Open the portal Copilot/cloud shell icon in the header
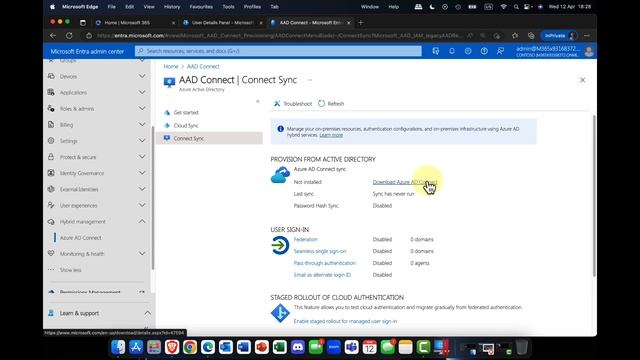This screenshot has width=640, height=360. 436,51
